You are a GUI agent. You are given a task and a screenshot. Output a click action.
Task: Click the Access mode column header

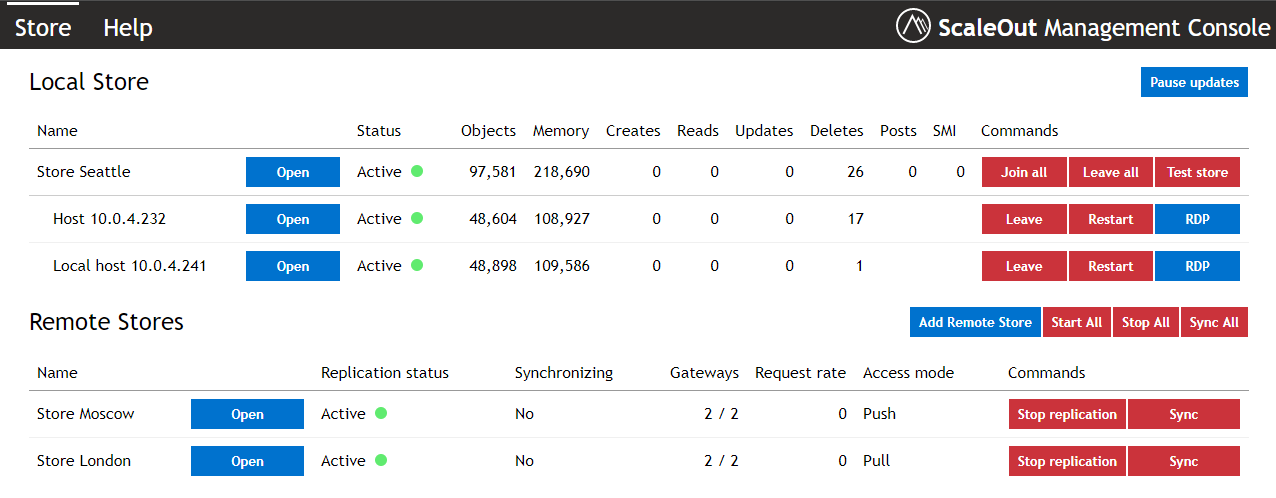(909, 373)
